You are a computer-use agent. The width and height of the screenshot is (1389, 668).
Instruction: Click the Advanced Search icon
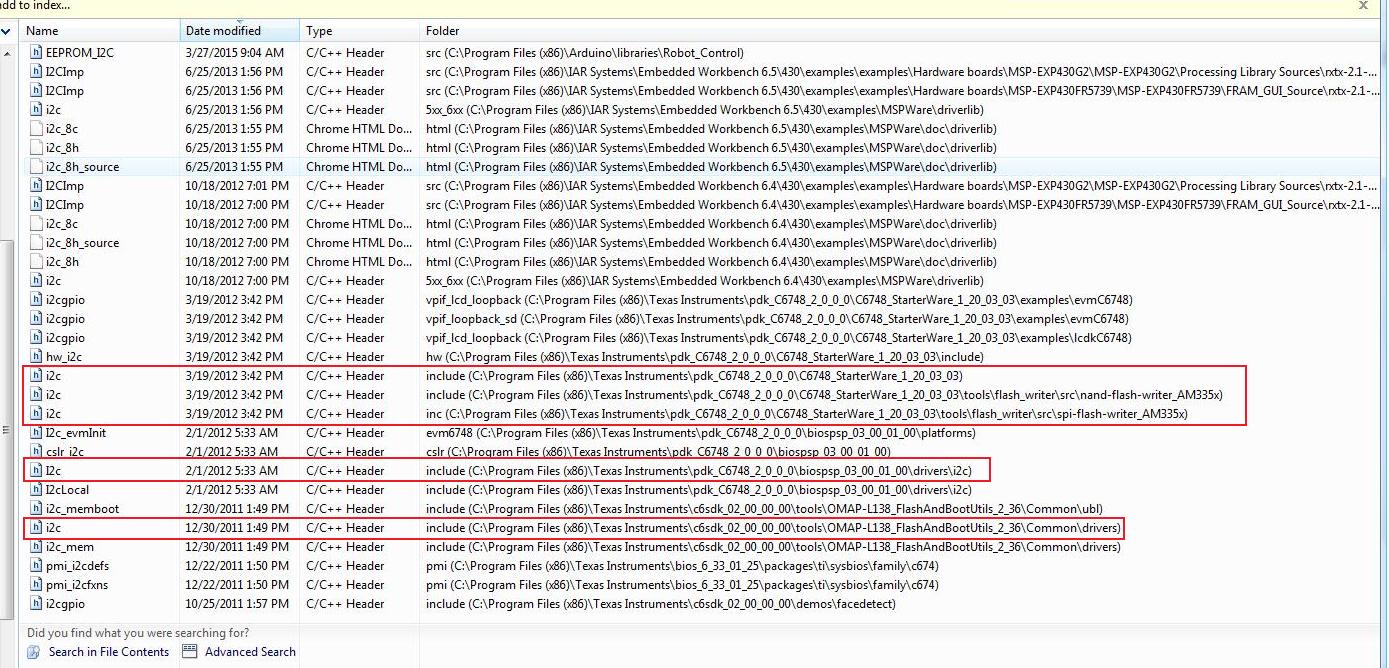pos(190,651)
